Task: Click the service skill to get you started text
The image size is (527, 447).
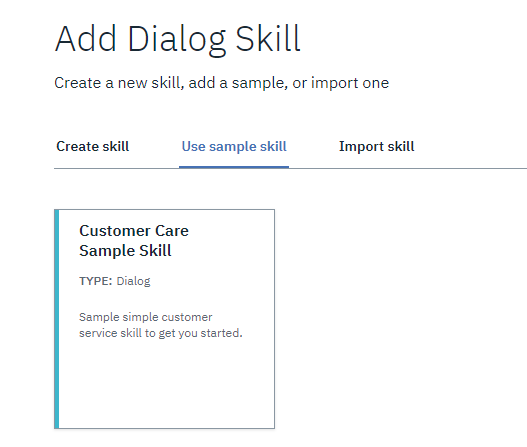Action: click(161, 333)
